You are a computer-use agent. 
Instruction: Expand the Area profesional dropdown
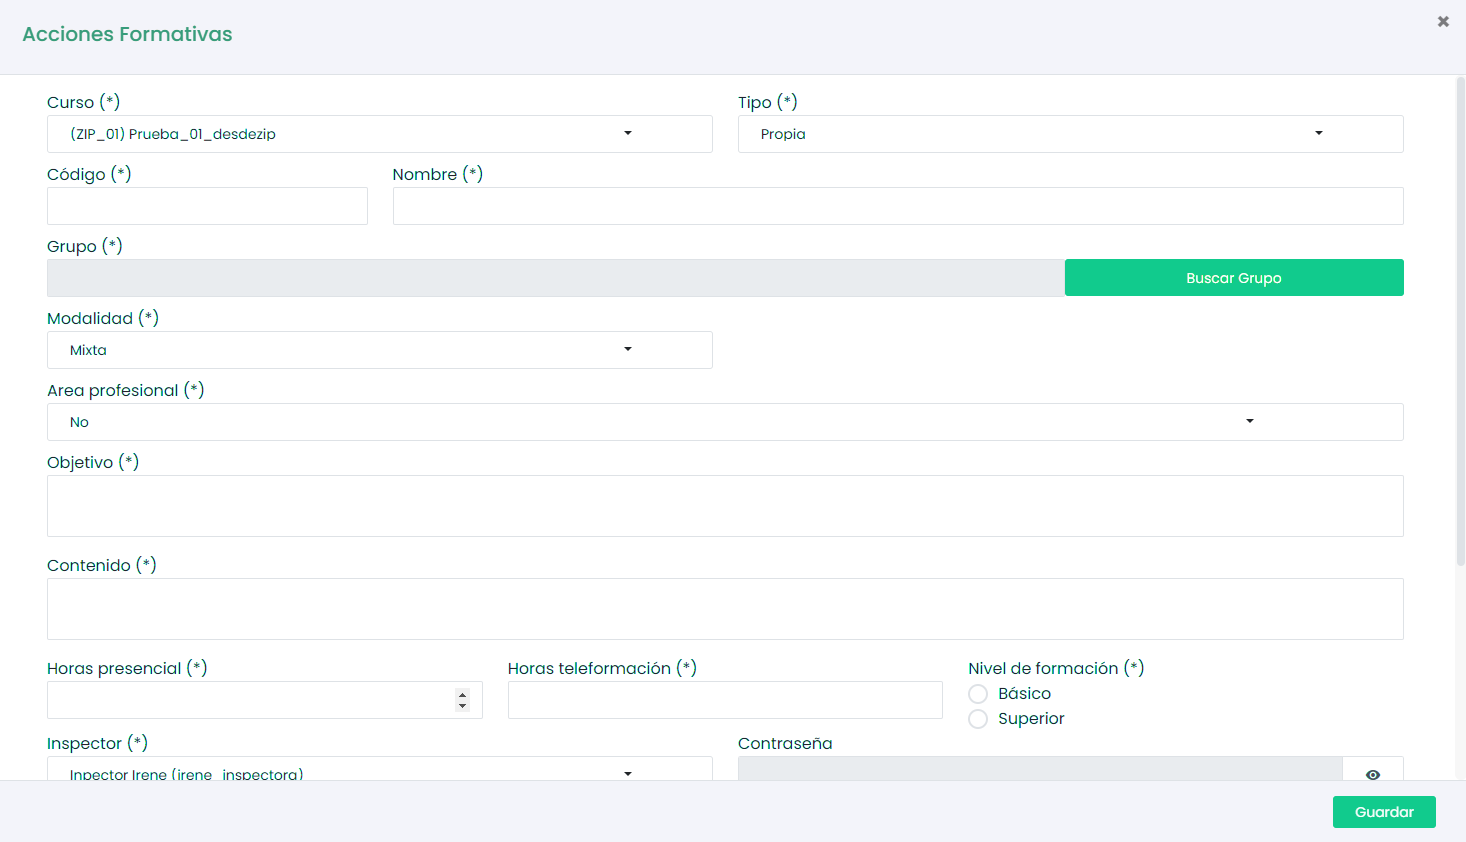pyautogui.click(x=725, y=422)
